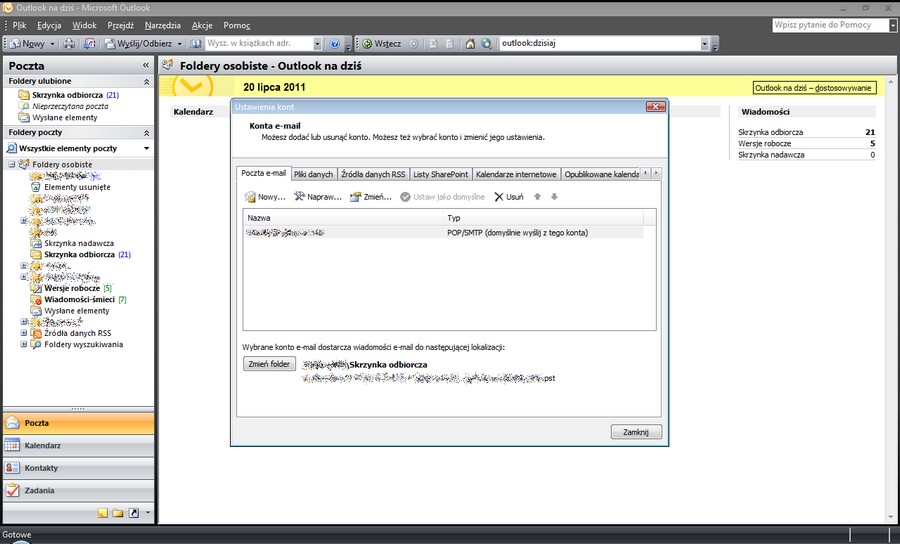Switch to the Kalendarze internetowe tab
900x544 pixels.
coord(516,174)
